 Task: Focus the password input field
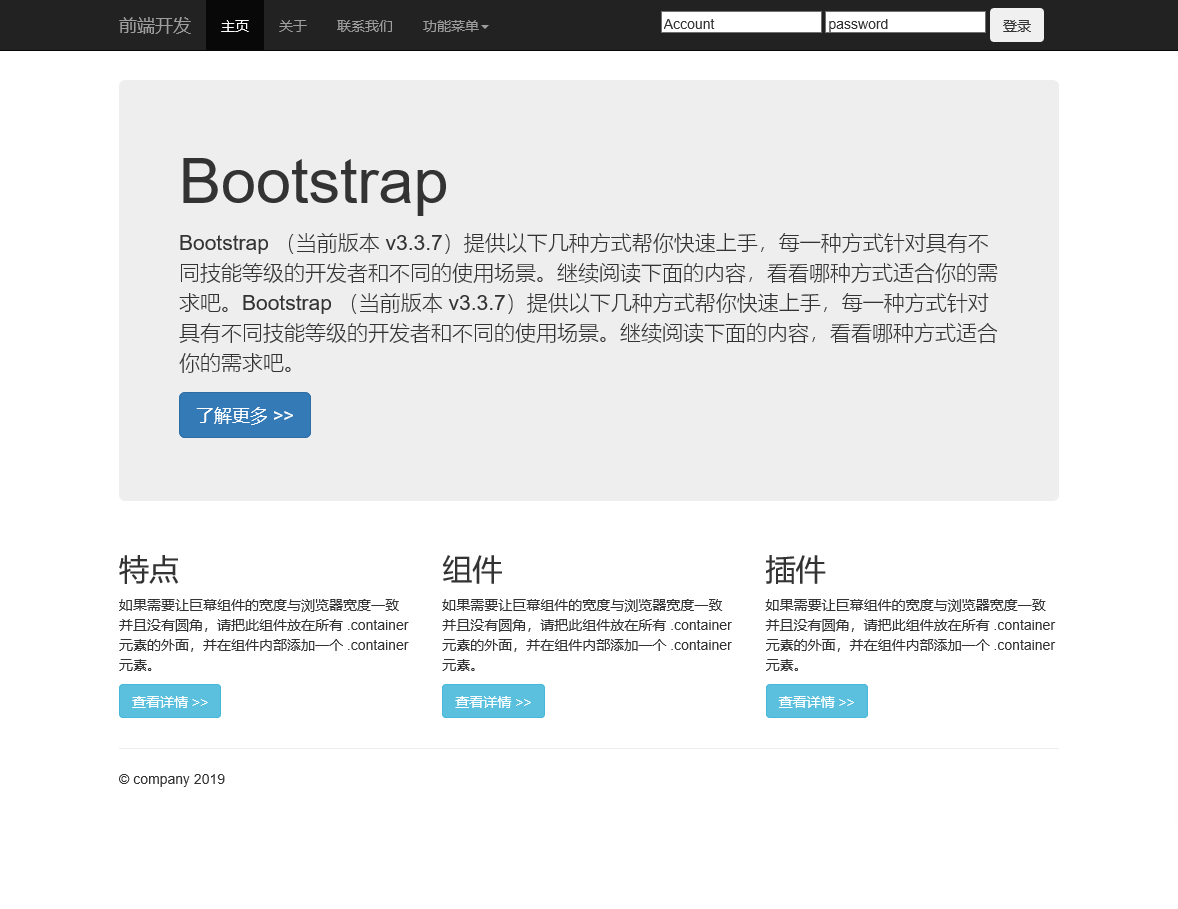click(905, 23)
